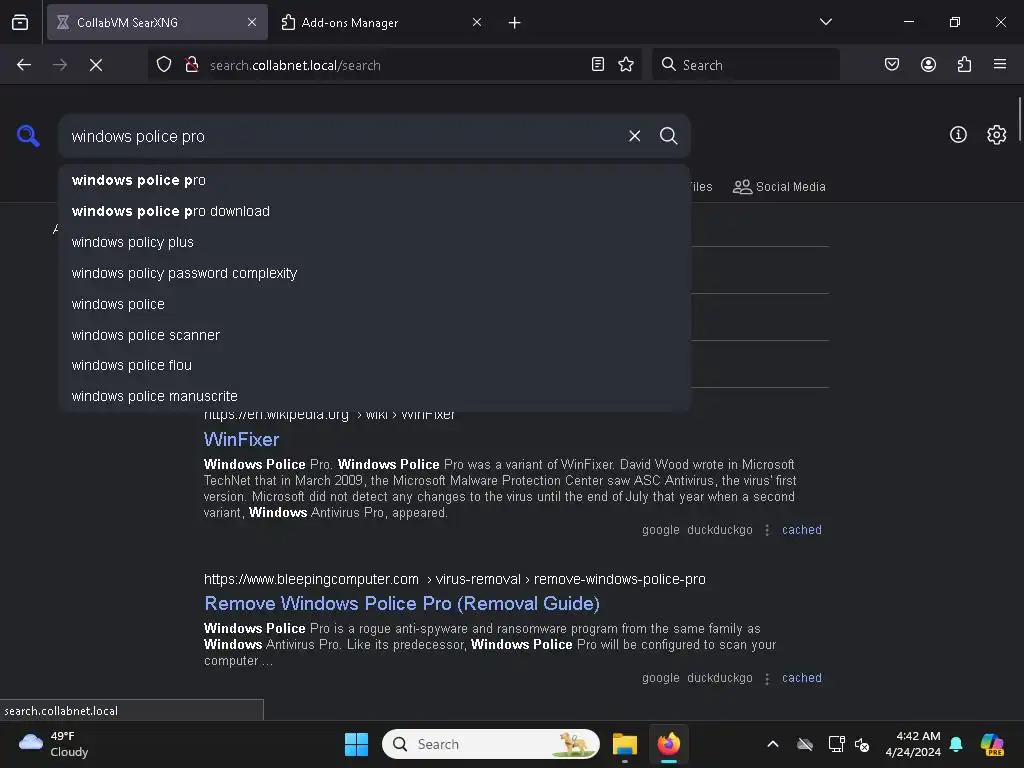
Task: Show hidden system tray icons
Action: pos(773,744)
